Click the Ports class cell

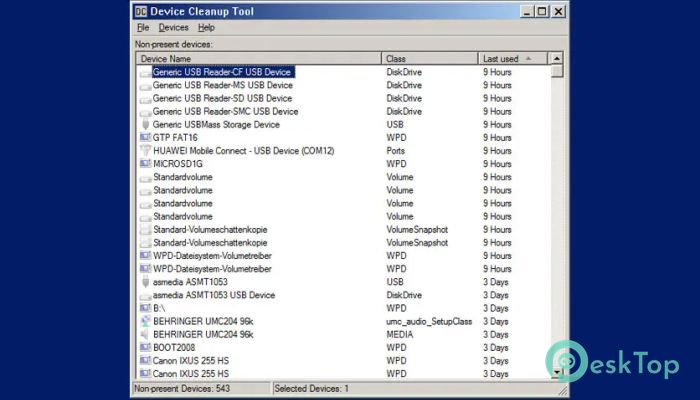[x=396, y=151]
